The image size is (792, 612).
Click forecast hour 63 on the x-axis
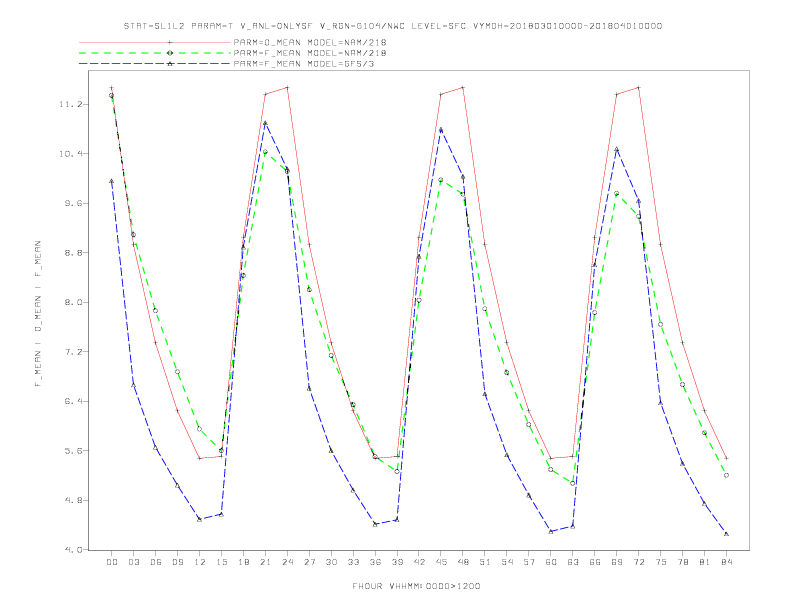(x=573, y=562)
